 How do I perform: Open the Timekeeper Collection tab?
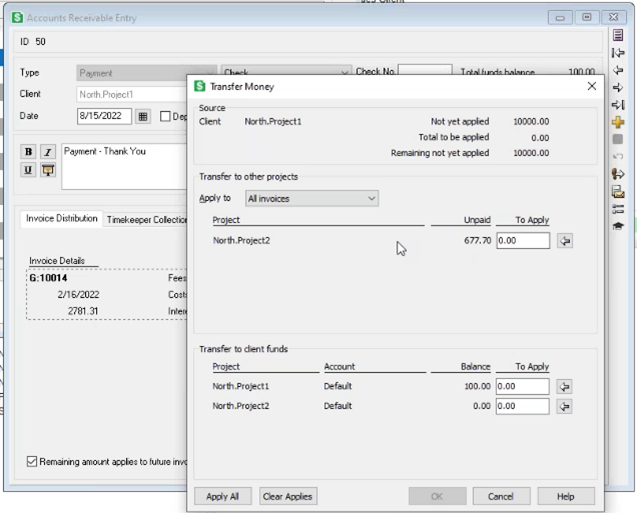tap(147, 219)
